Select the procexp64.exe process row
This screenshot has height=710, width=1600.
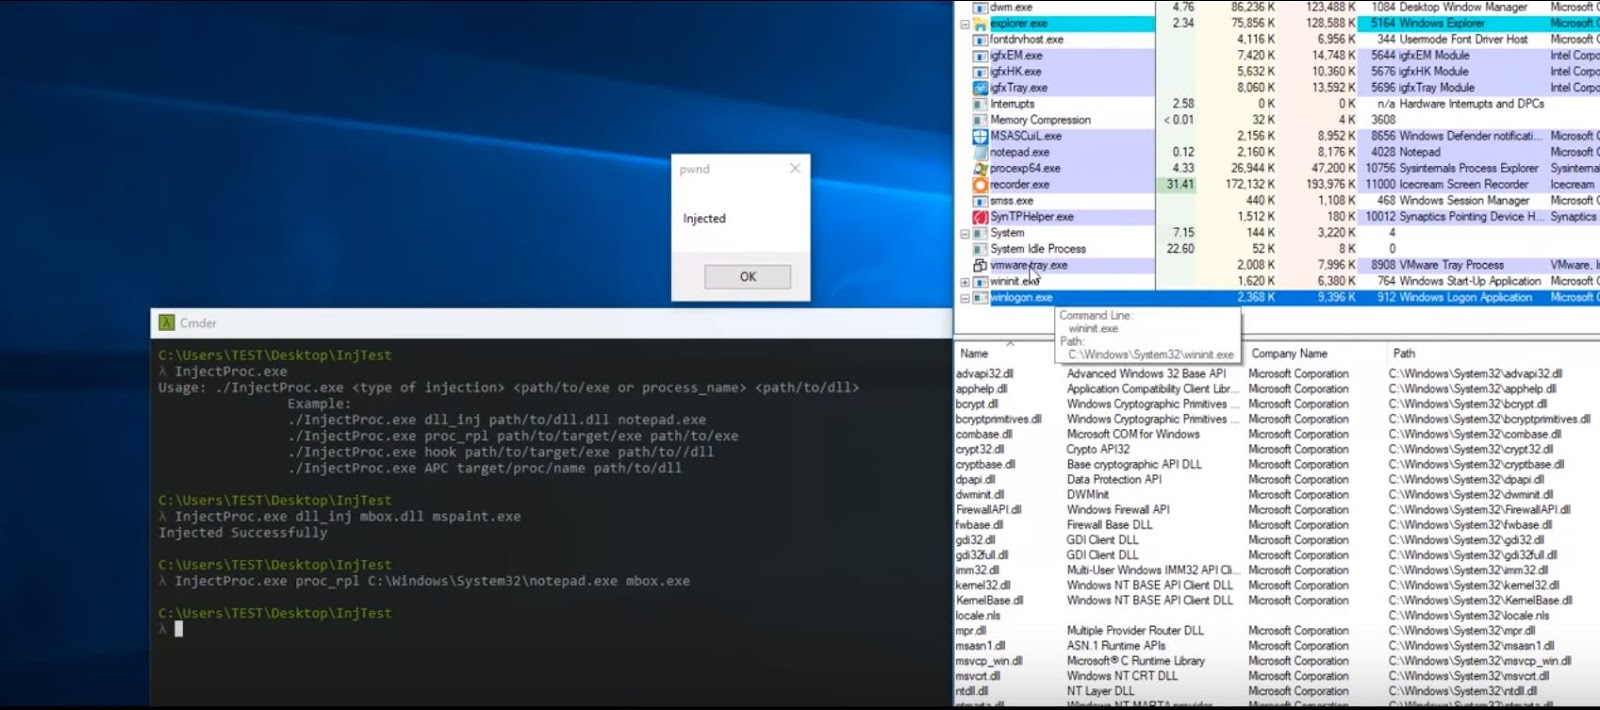click(x=1278, y=168)
